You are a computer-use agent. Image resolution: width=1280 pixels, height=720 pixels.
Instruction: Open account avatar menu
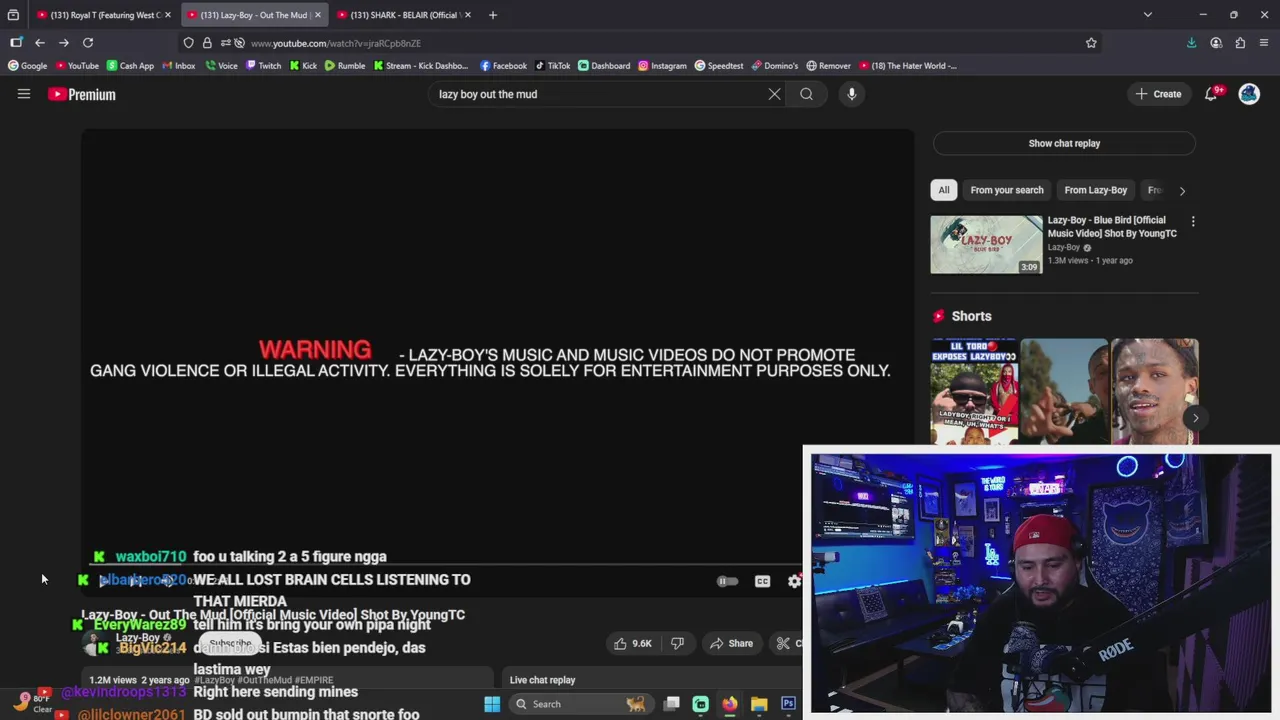(x=1249, y=94)
